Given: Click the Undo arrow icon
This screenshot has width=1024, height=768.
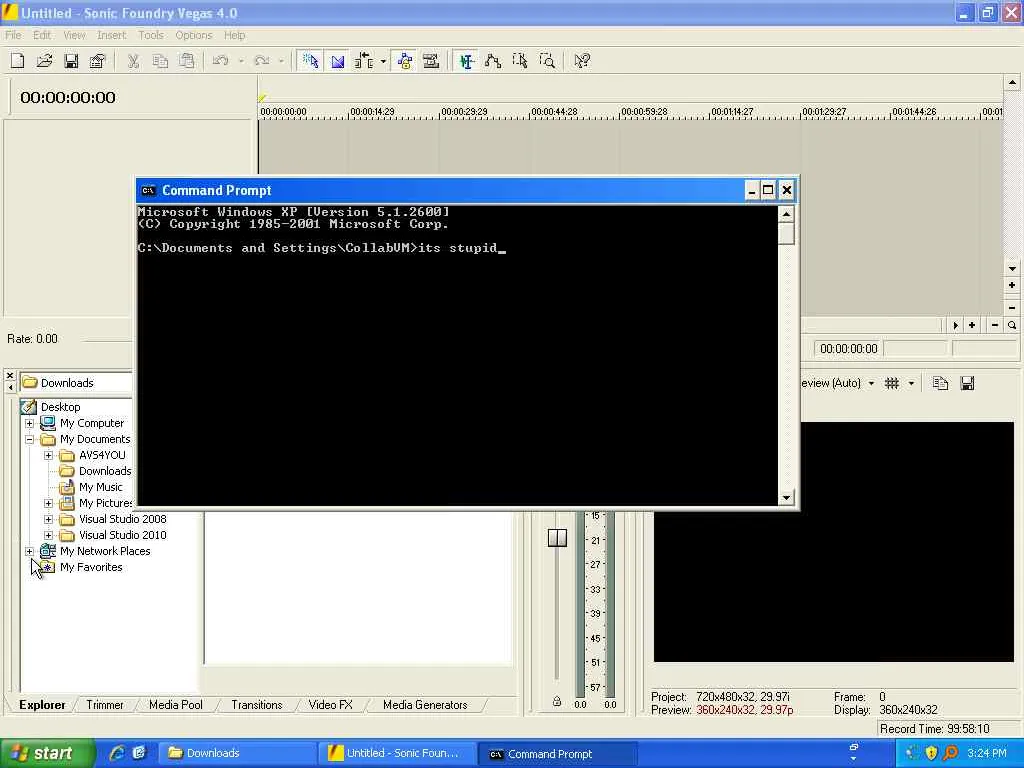Looking at the screenshot, I should point(221,61).
